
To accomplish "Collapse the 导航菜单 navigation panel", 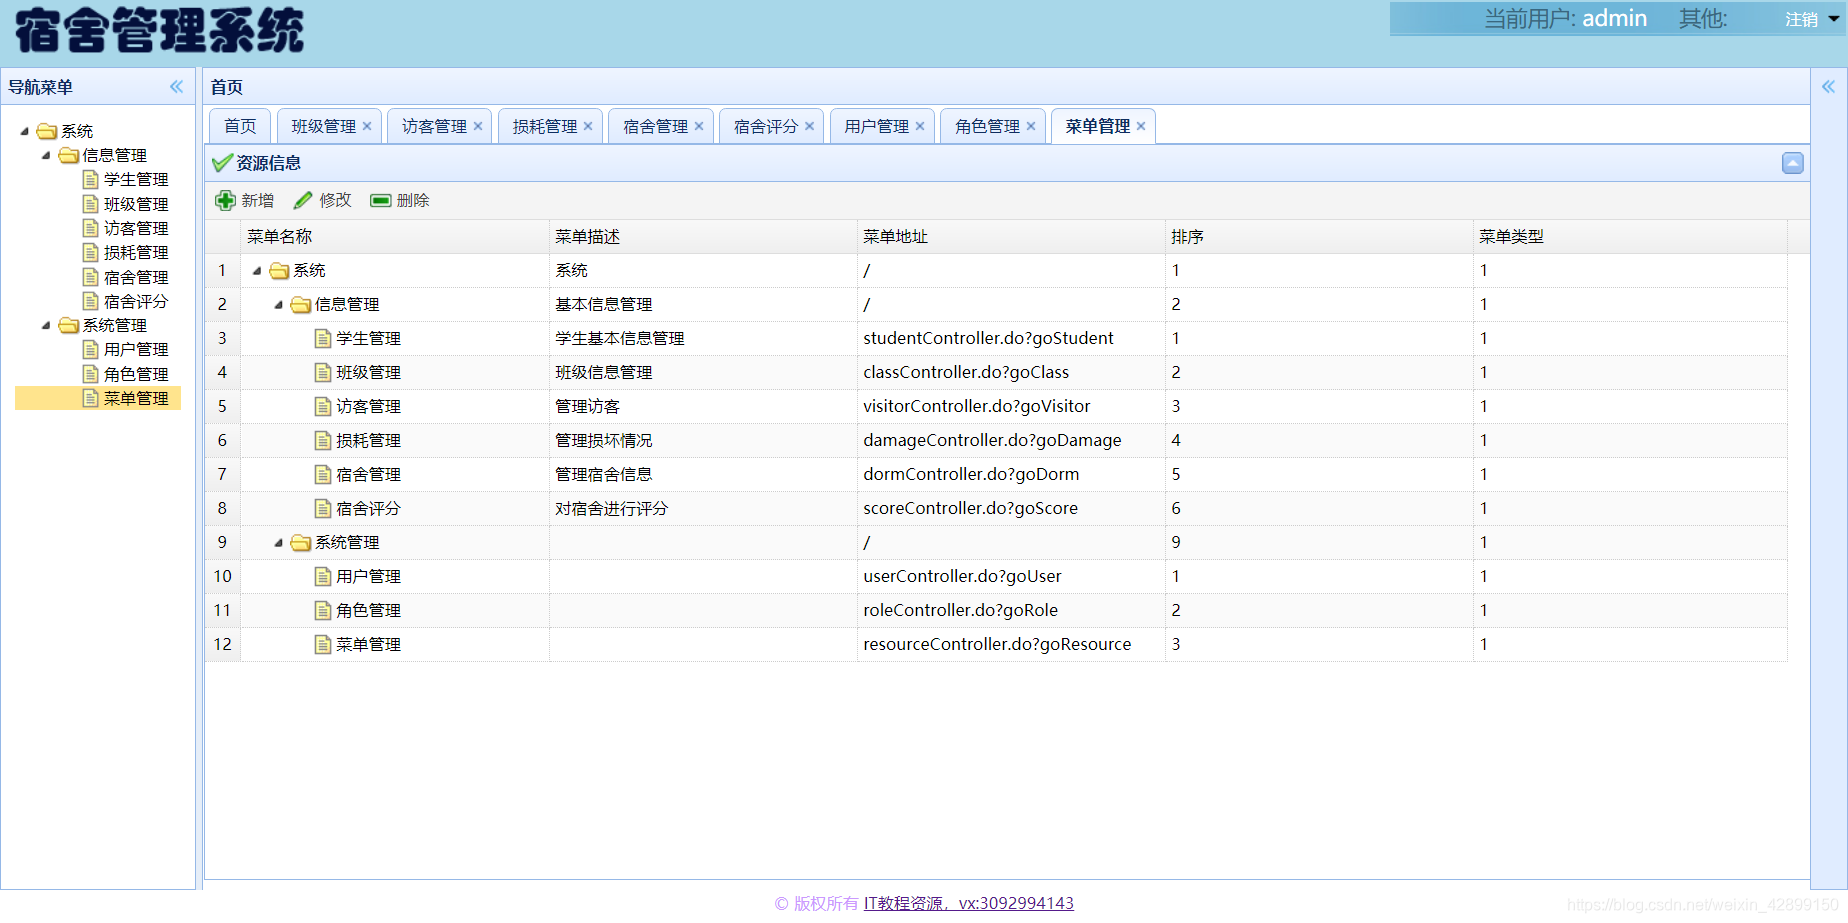I will (177, 87).
